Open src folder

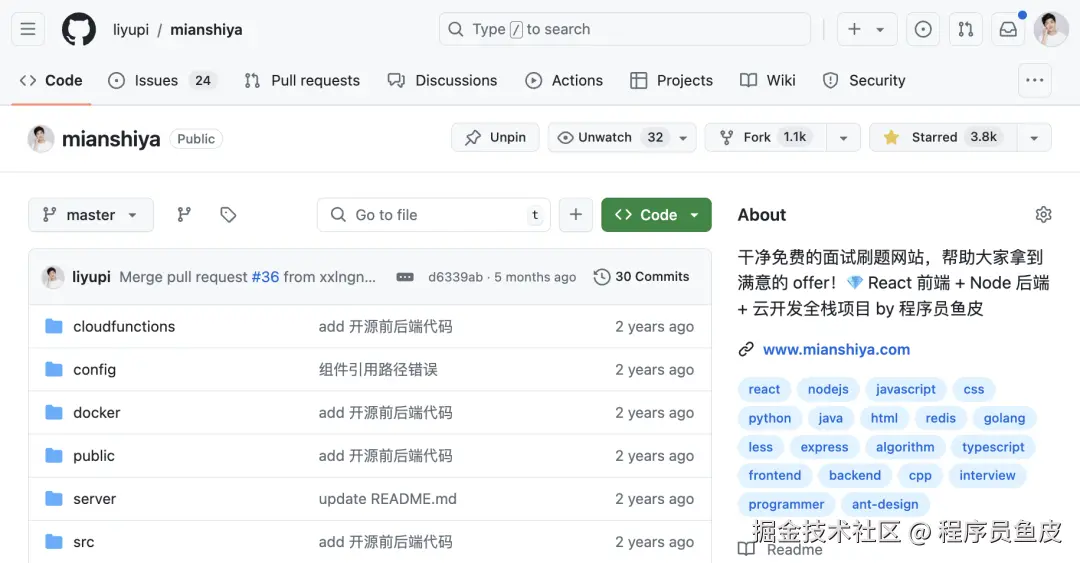point(83,542)
